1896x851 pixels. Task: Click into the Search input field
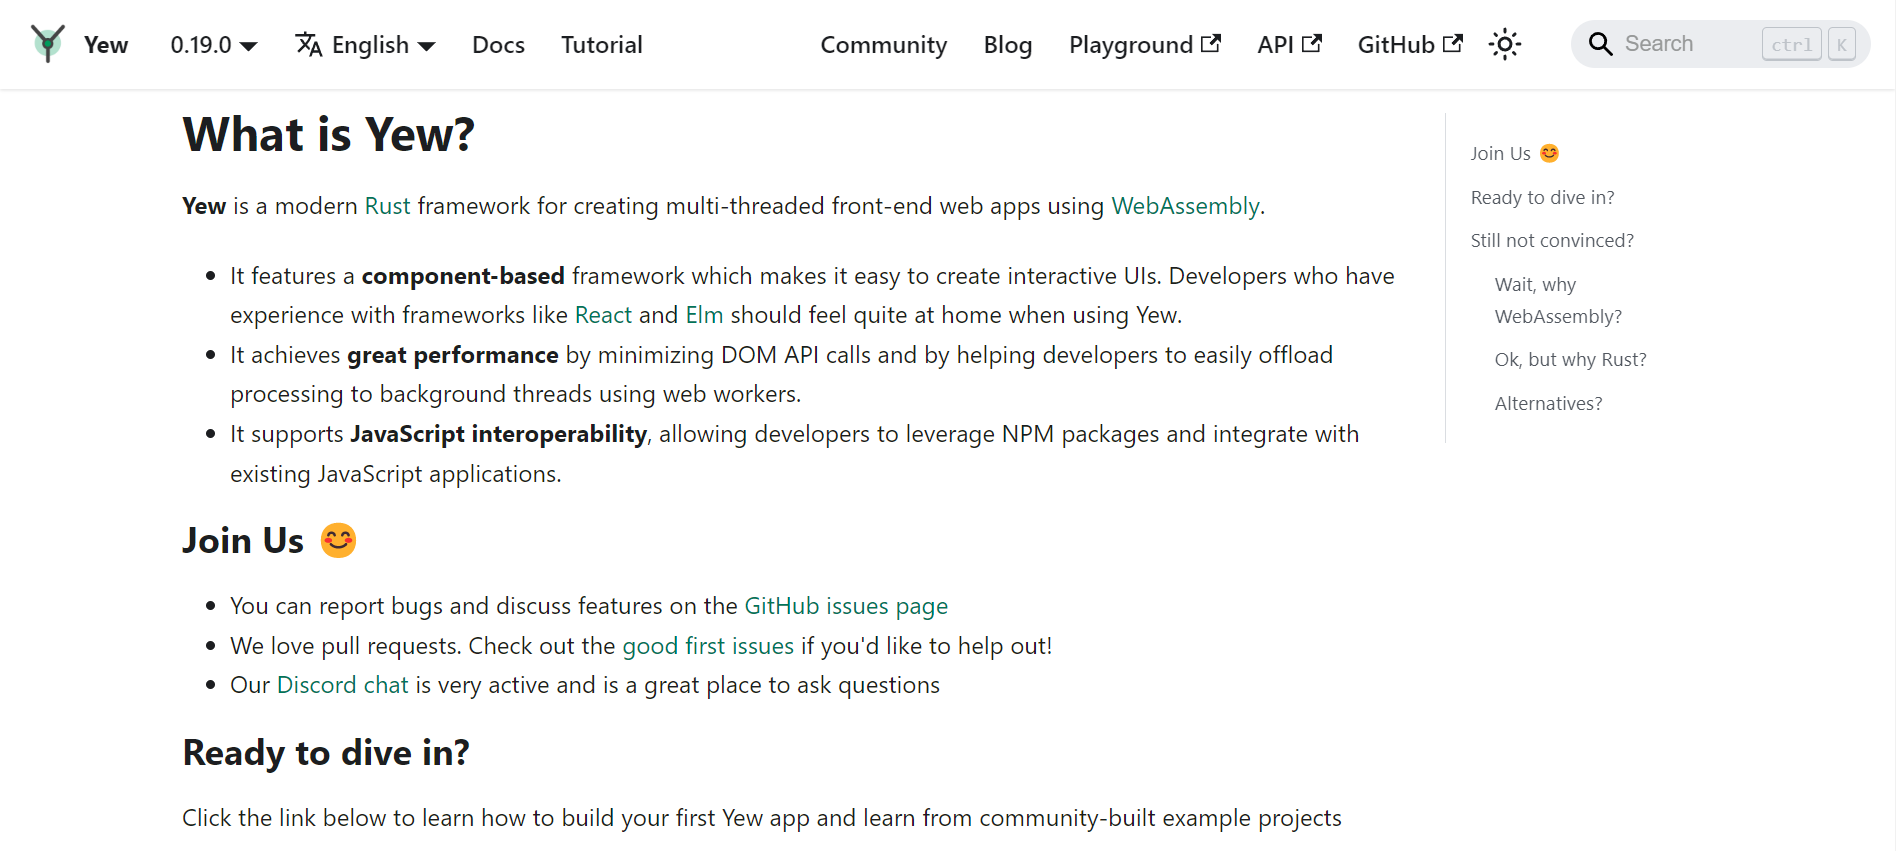point(1721,44)
